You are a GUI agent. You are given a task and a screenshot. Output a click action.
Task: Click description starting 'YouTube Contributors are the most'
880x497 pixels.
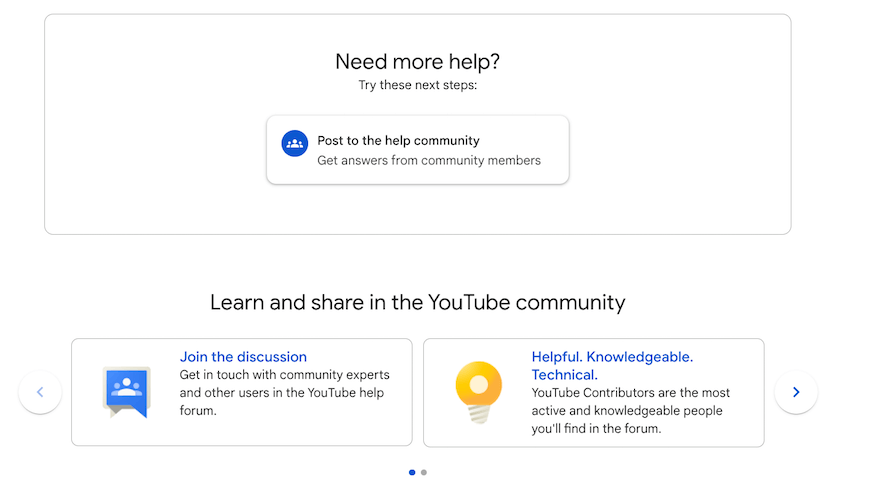pyautogui.click(x=631, y=411)
